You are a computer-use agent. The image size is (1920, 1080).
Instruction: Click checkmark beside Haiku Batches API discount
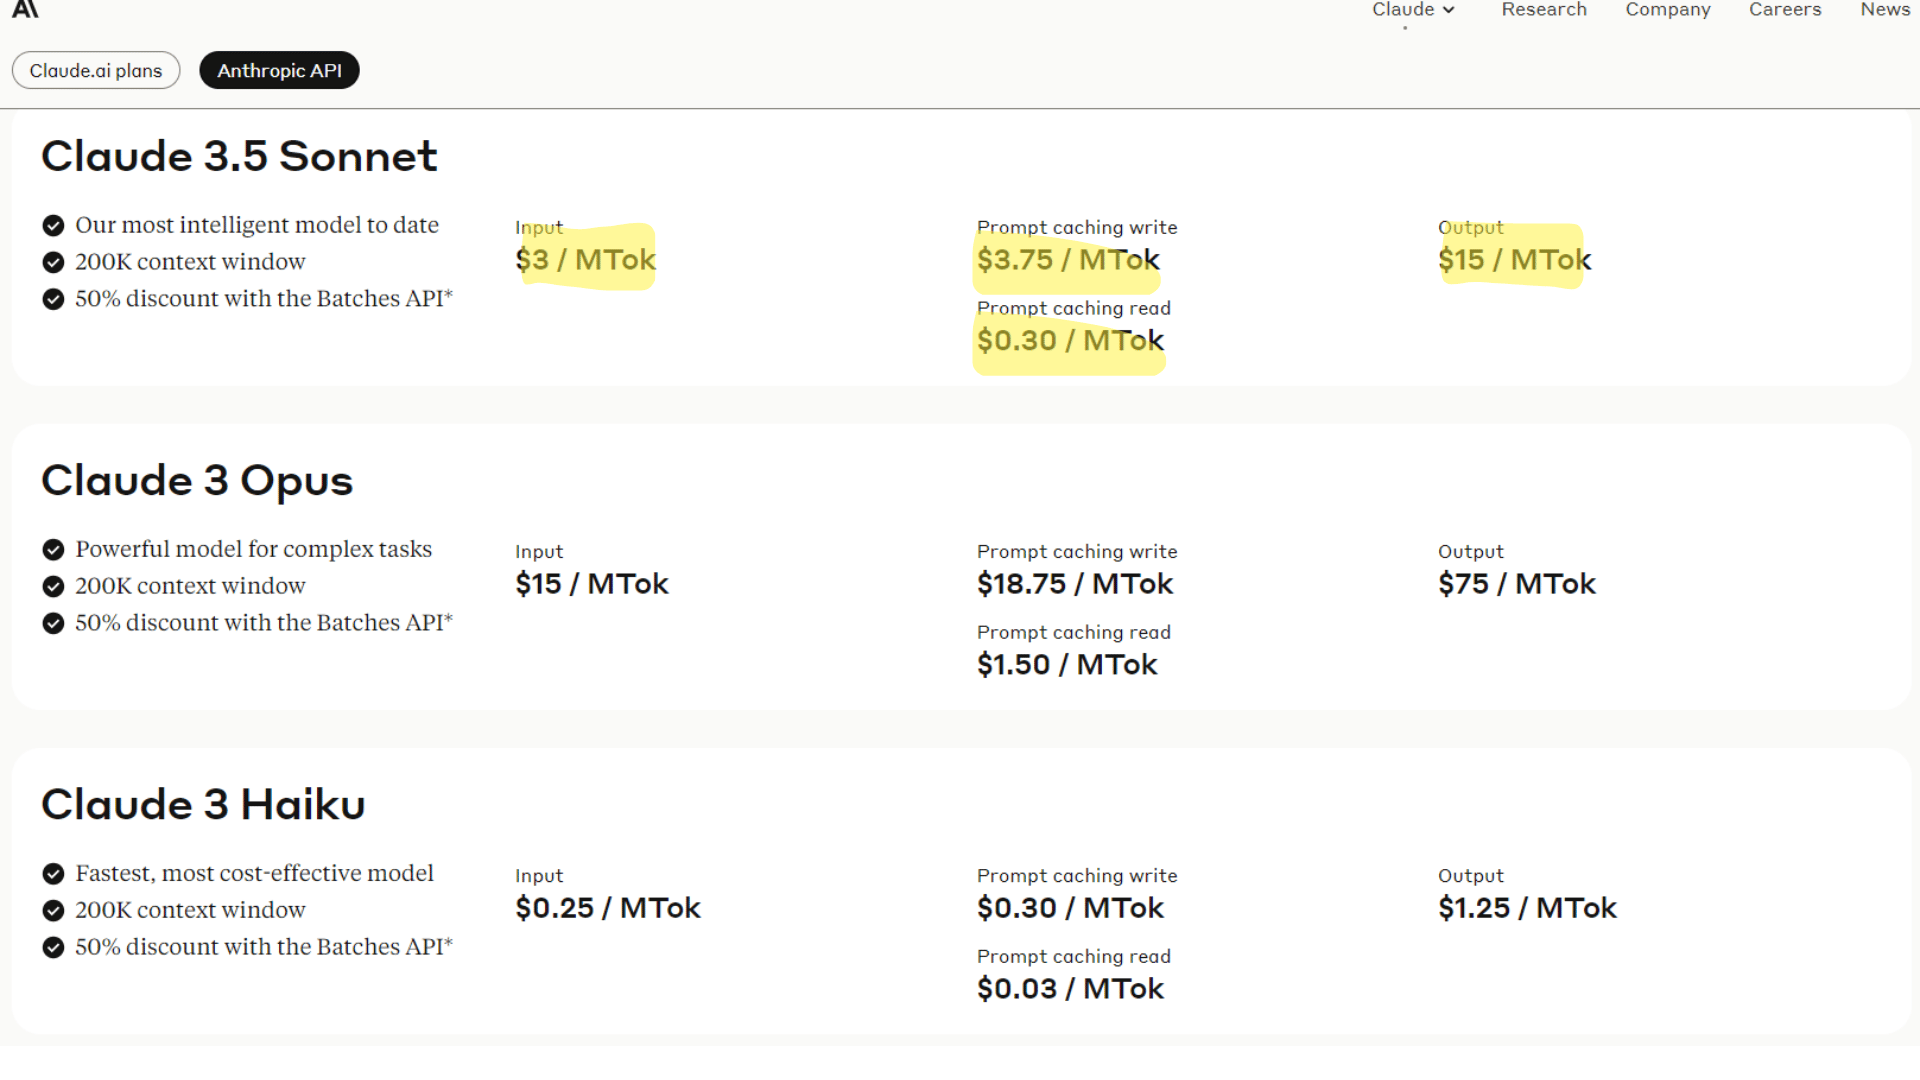tap(53, 947)
